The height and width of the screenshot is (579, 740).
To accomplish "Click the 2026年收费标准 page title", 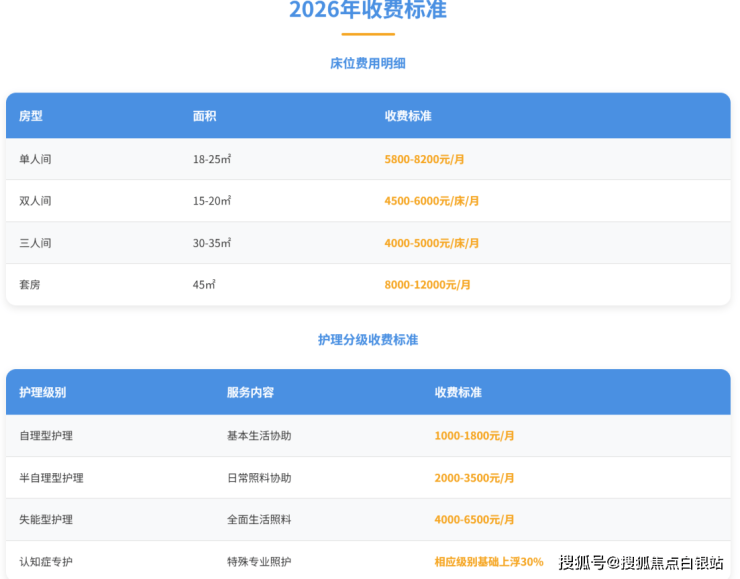I will (368, 11).
